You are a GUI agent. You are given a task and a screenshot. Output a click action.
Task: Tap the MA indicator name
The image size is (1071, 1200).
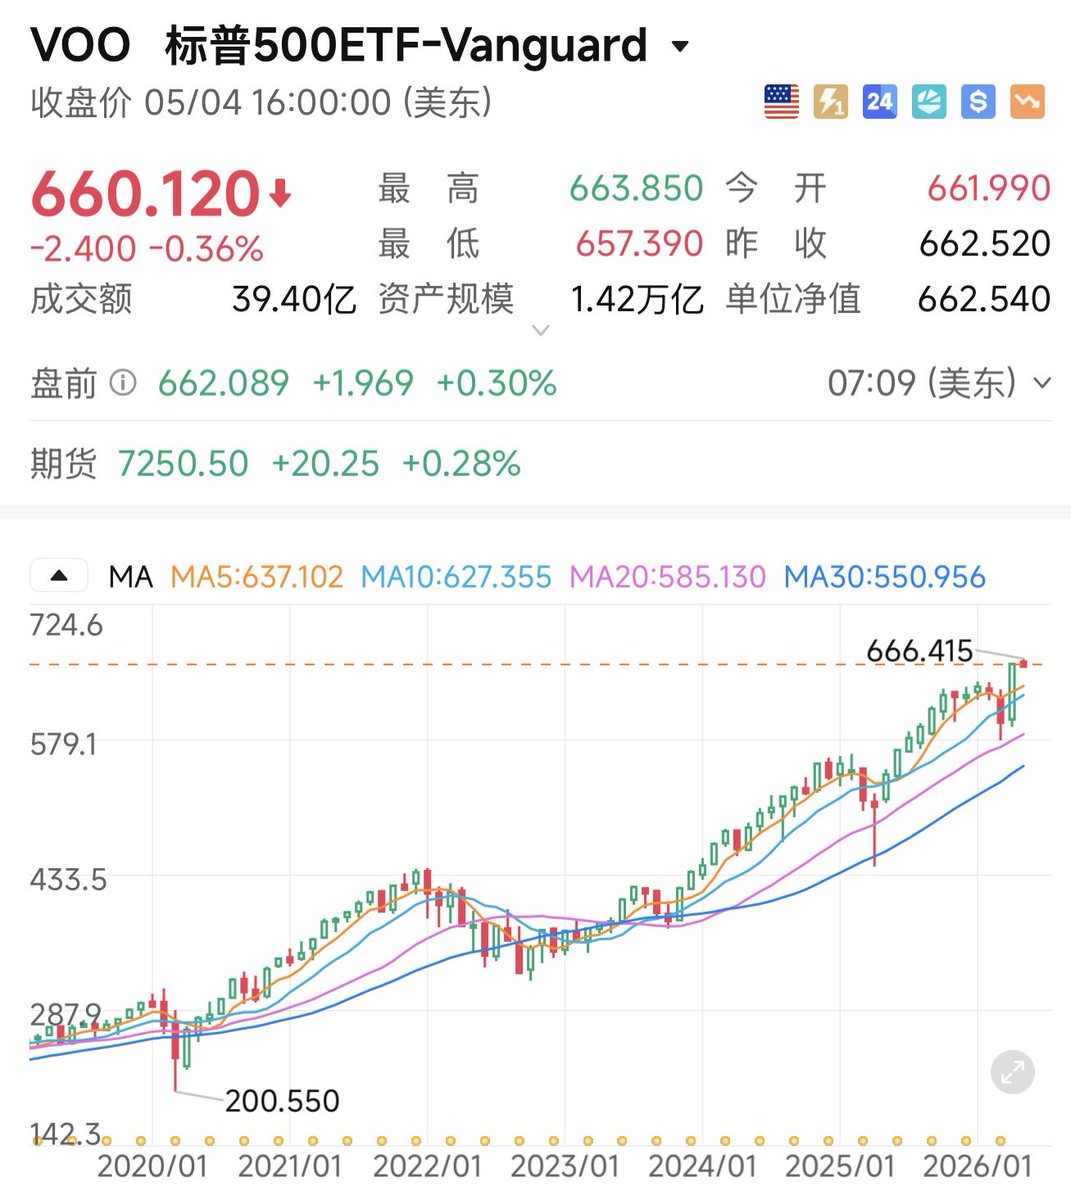131,577
